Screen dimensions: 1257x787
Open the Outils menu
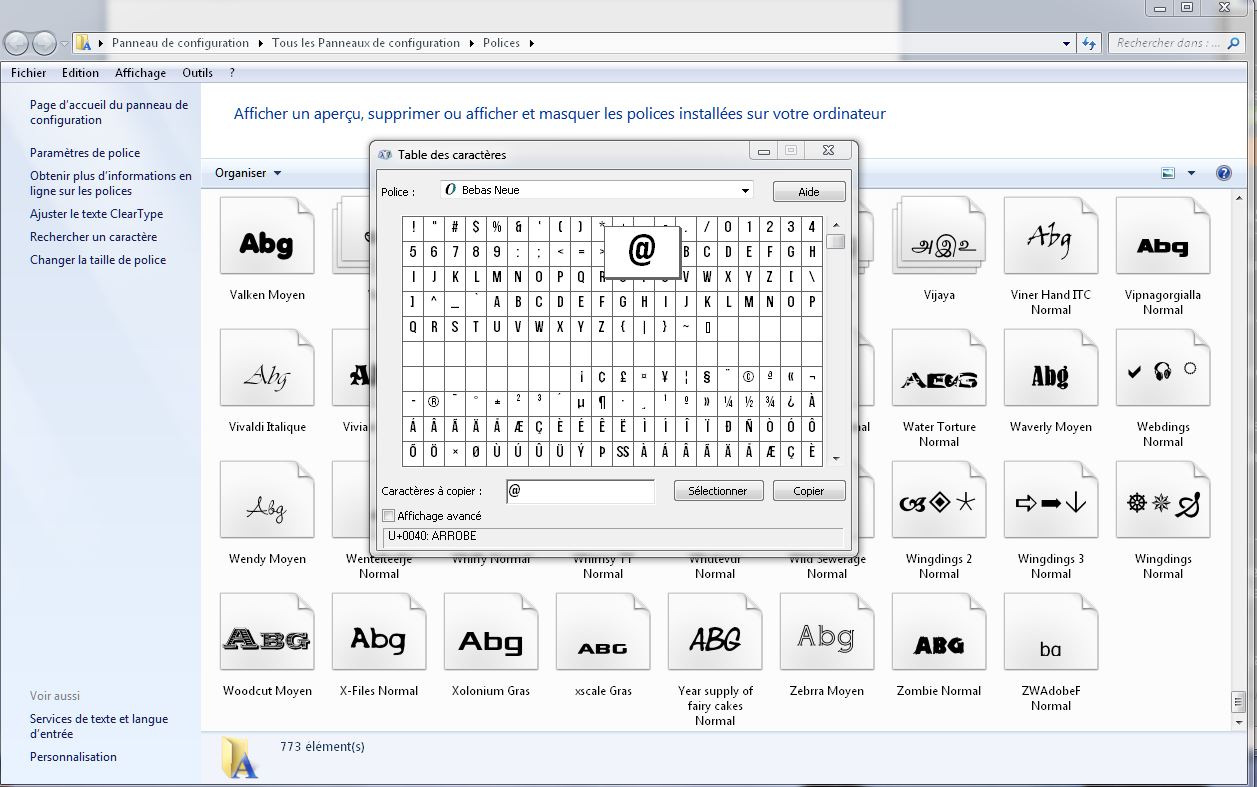(x=197, y=73)
